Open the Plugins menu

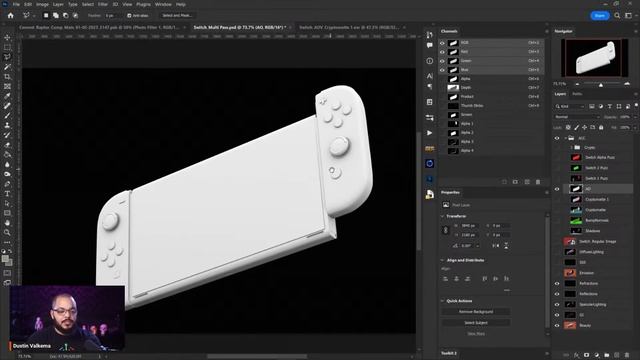tap(143, 4)
